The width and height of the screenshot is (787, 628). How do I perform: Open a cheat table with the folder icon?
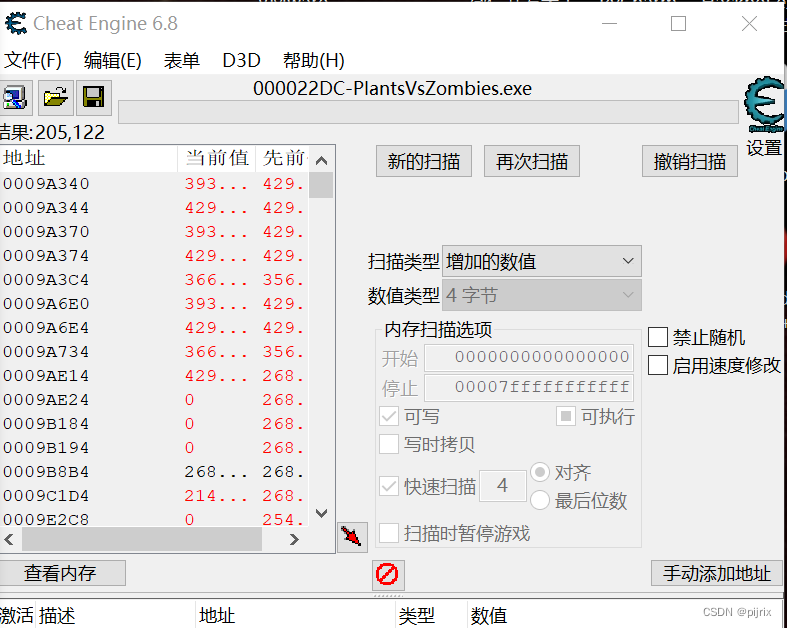click(x=56, y=97)
